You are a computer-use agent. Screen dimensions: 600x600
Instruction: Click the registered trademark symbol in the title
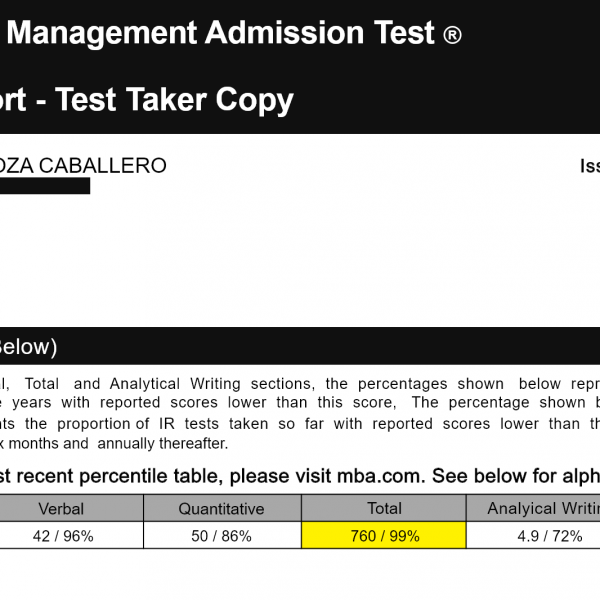(452, 37)
